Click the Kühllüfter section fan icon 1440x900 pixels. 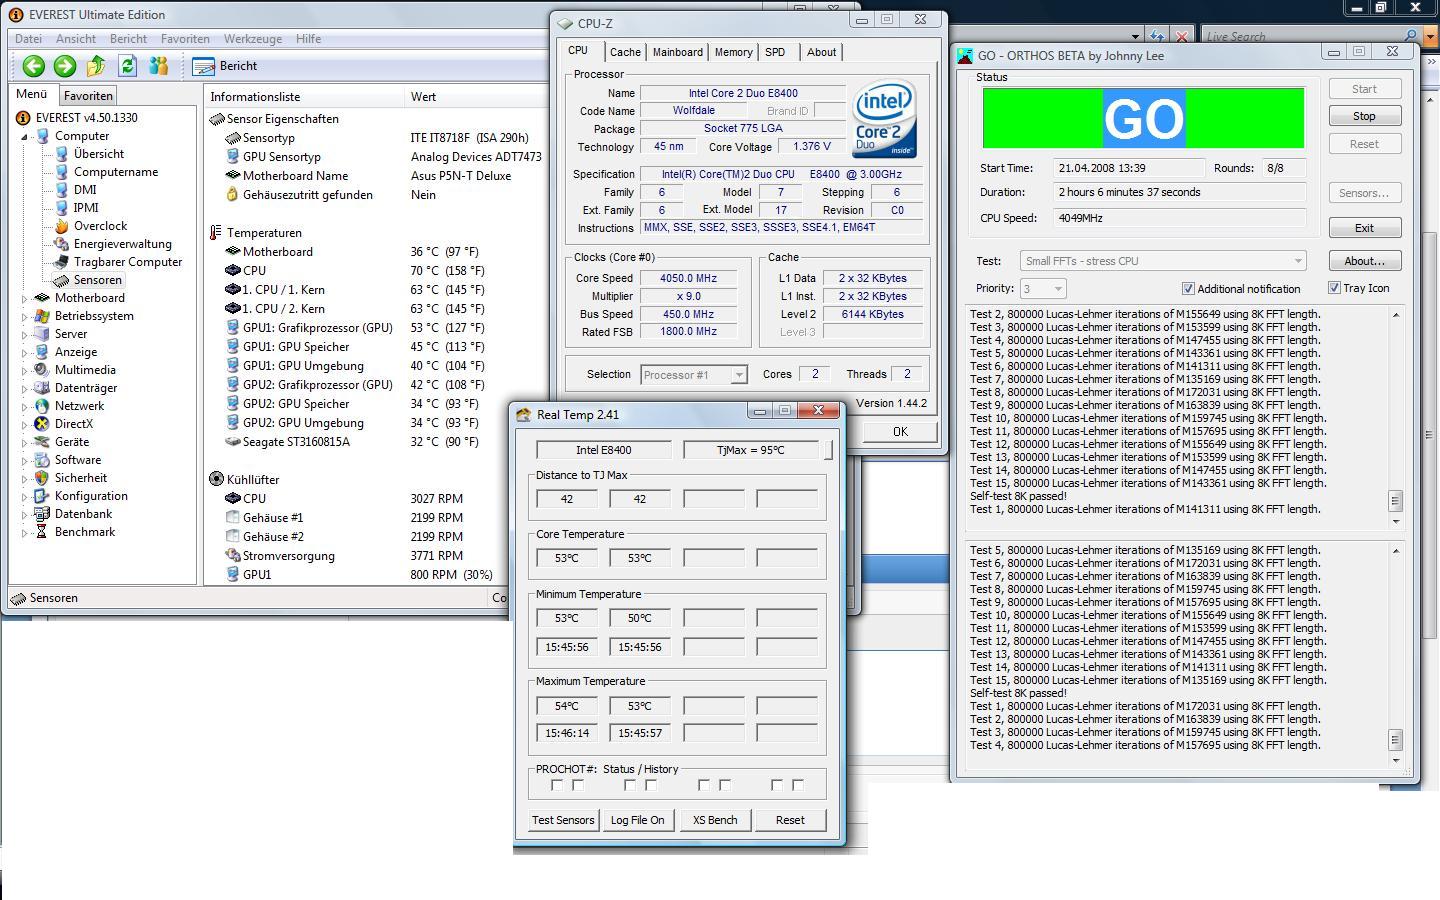tap(216, 479)
